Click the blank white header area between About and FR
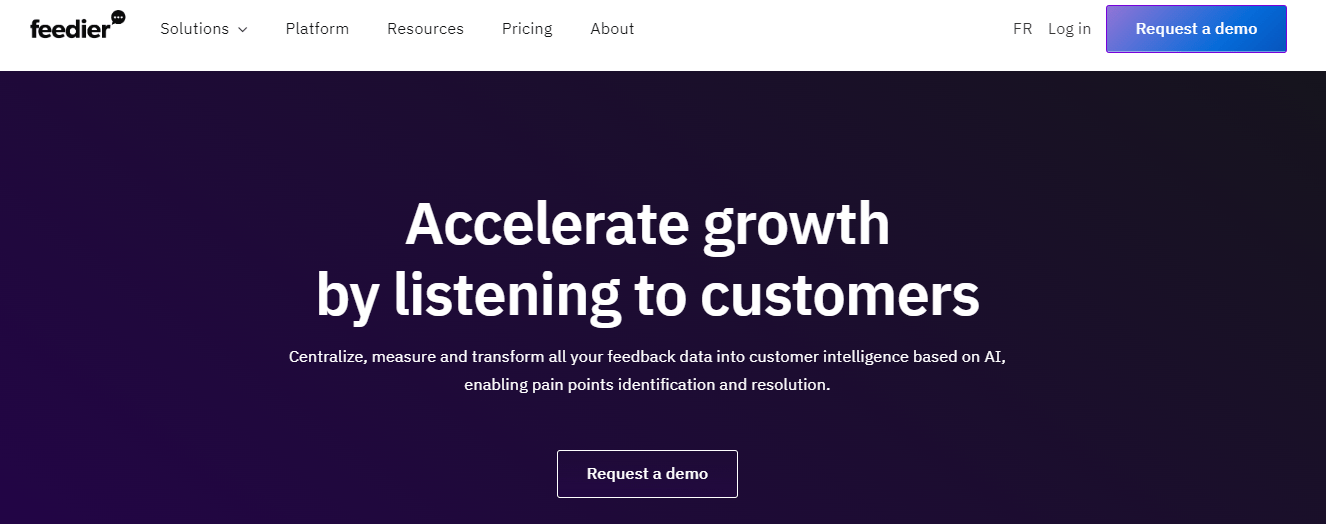The image size is (1326, 524). coord(820,29)
